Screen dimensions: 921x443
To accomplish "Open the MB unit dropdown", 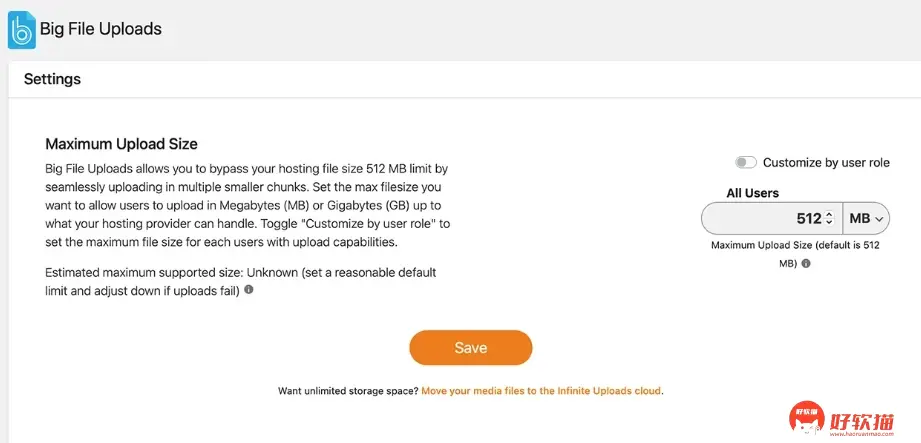I will pyautogui.click(x=867, y=218).
